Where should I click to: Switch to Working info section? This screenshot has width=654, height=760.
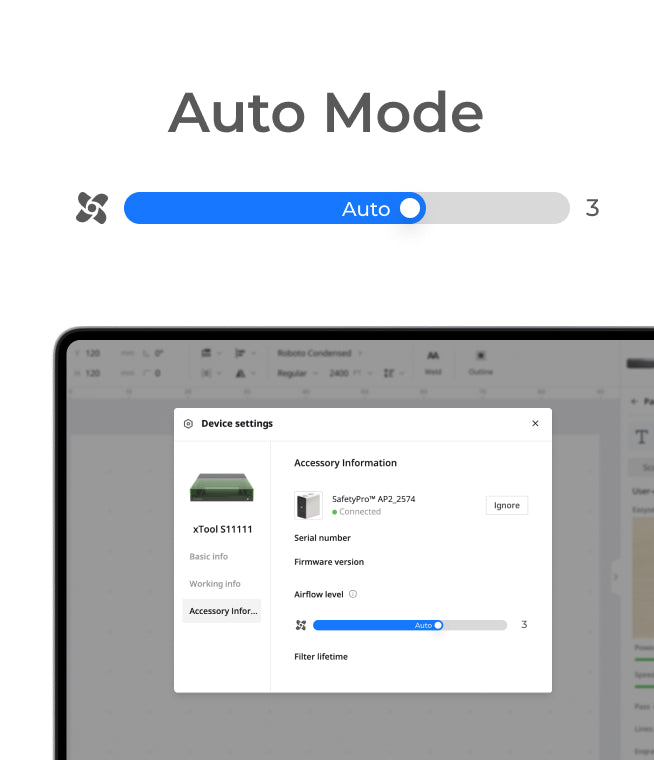[215, 584]
